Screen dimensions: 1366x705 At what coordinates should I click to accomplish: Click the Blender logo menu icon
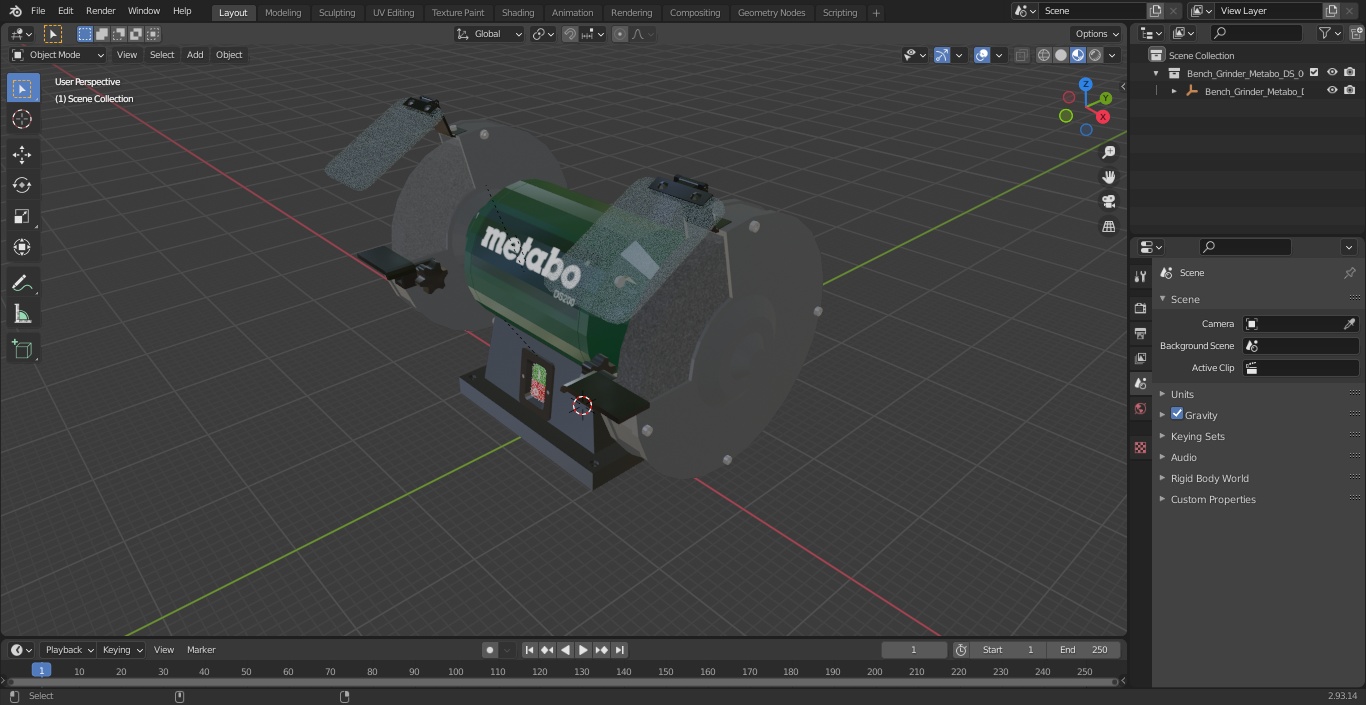(x=15, y=11)
